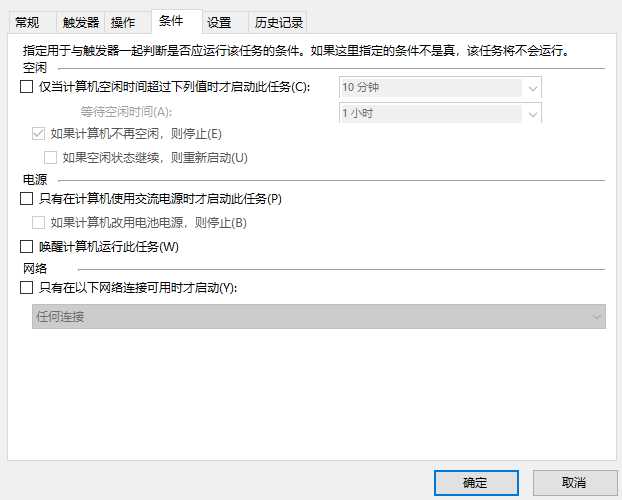Enable 只有在以下网络连接可用时才启动 checkbox
This screenshot has height=500, width=622.
click(26, 287)
